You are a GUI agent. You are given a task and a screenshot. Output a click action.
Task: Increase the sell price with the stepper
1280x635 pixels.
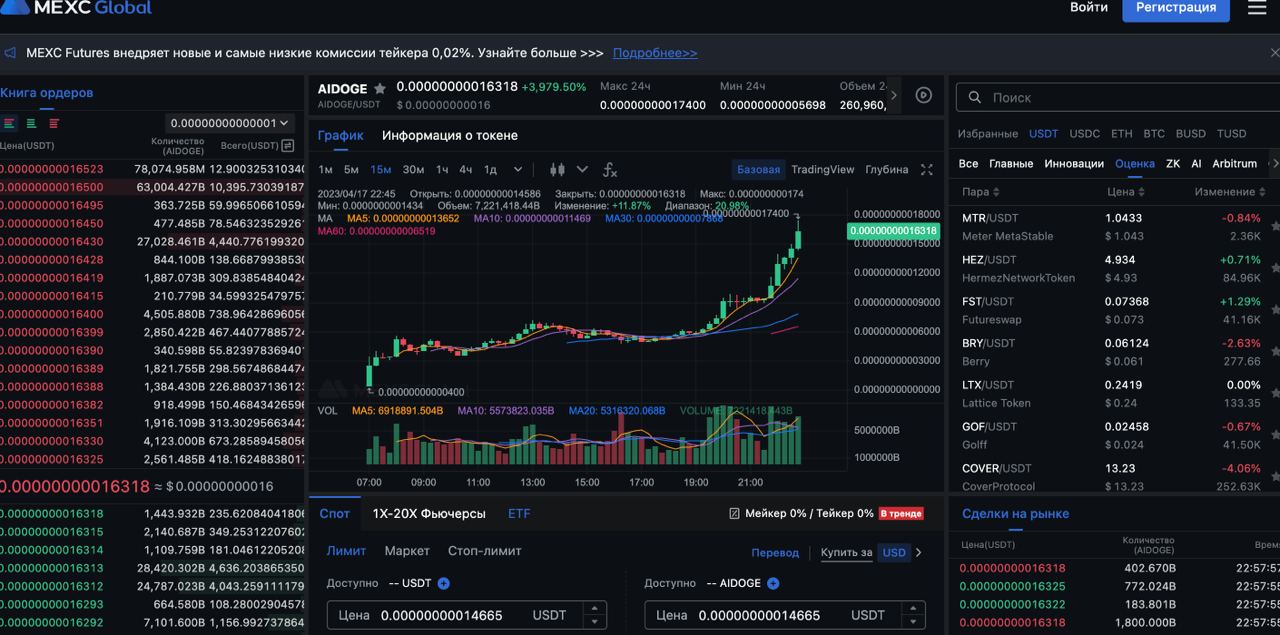pyautogui.click(x=914, y=608)
